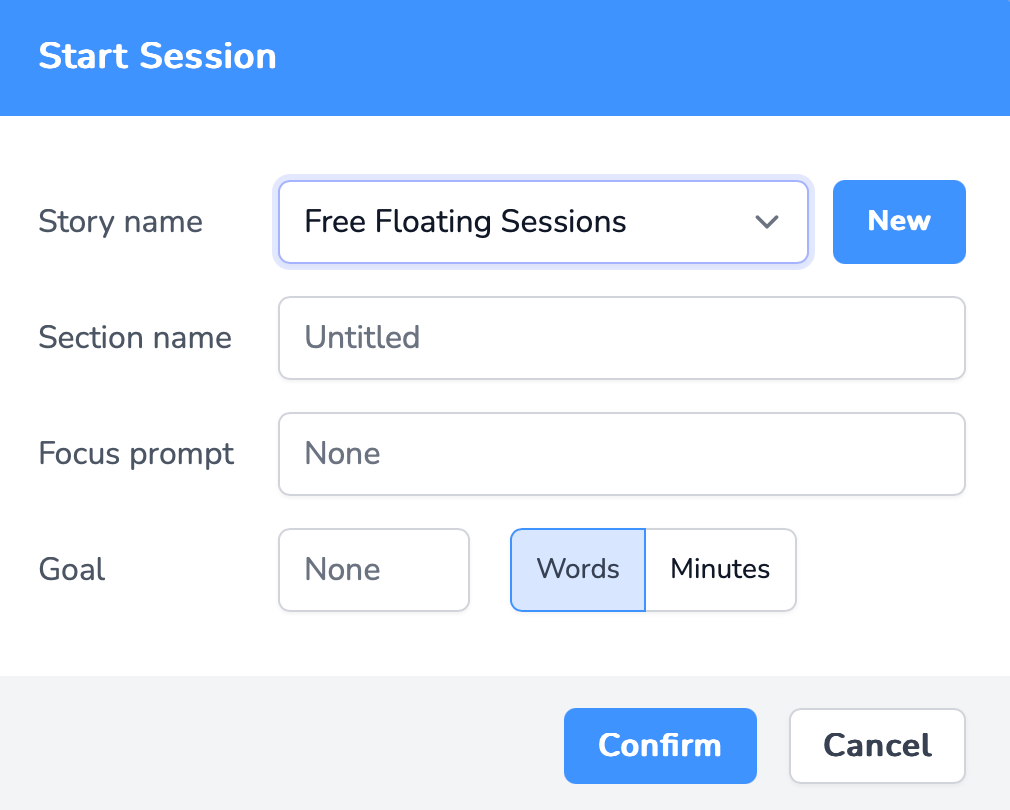This screenshot has height=810, width=1010.
Task: Click the "Goal" label
Action: coord(72,570)
